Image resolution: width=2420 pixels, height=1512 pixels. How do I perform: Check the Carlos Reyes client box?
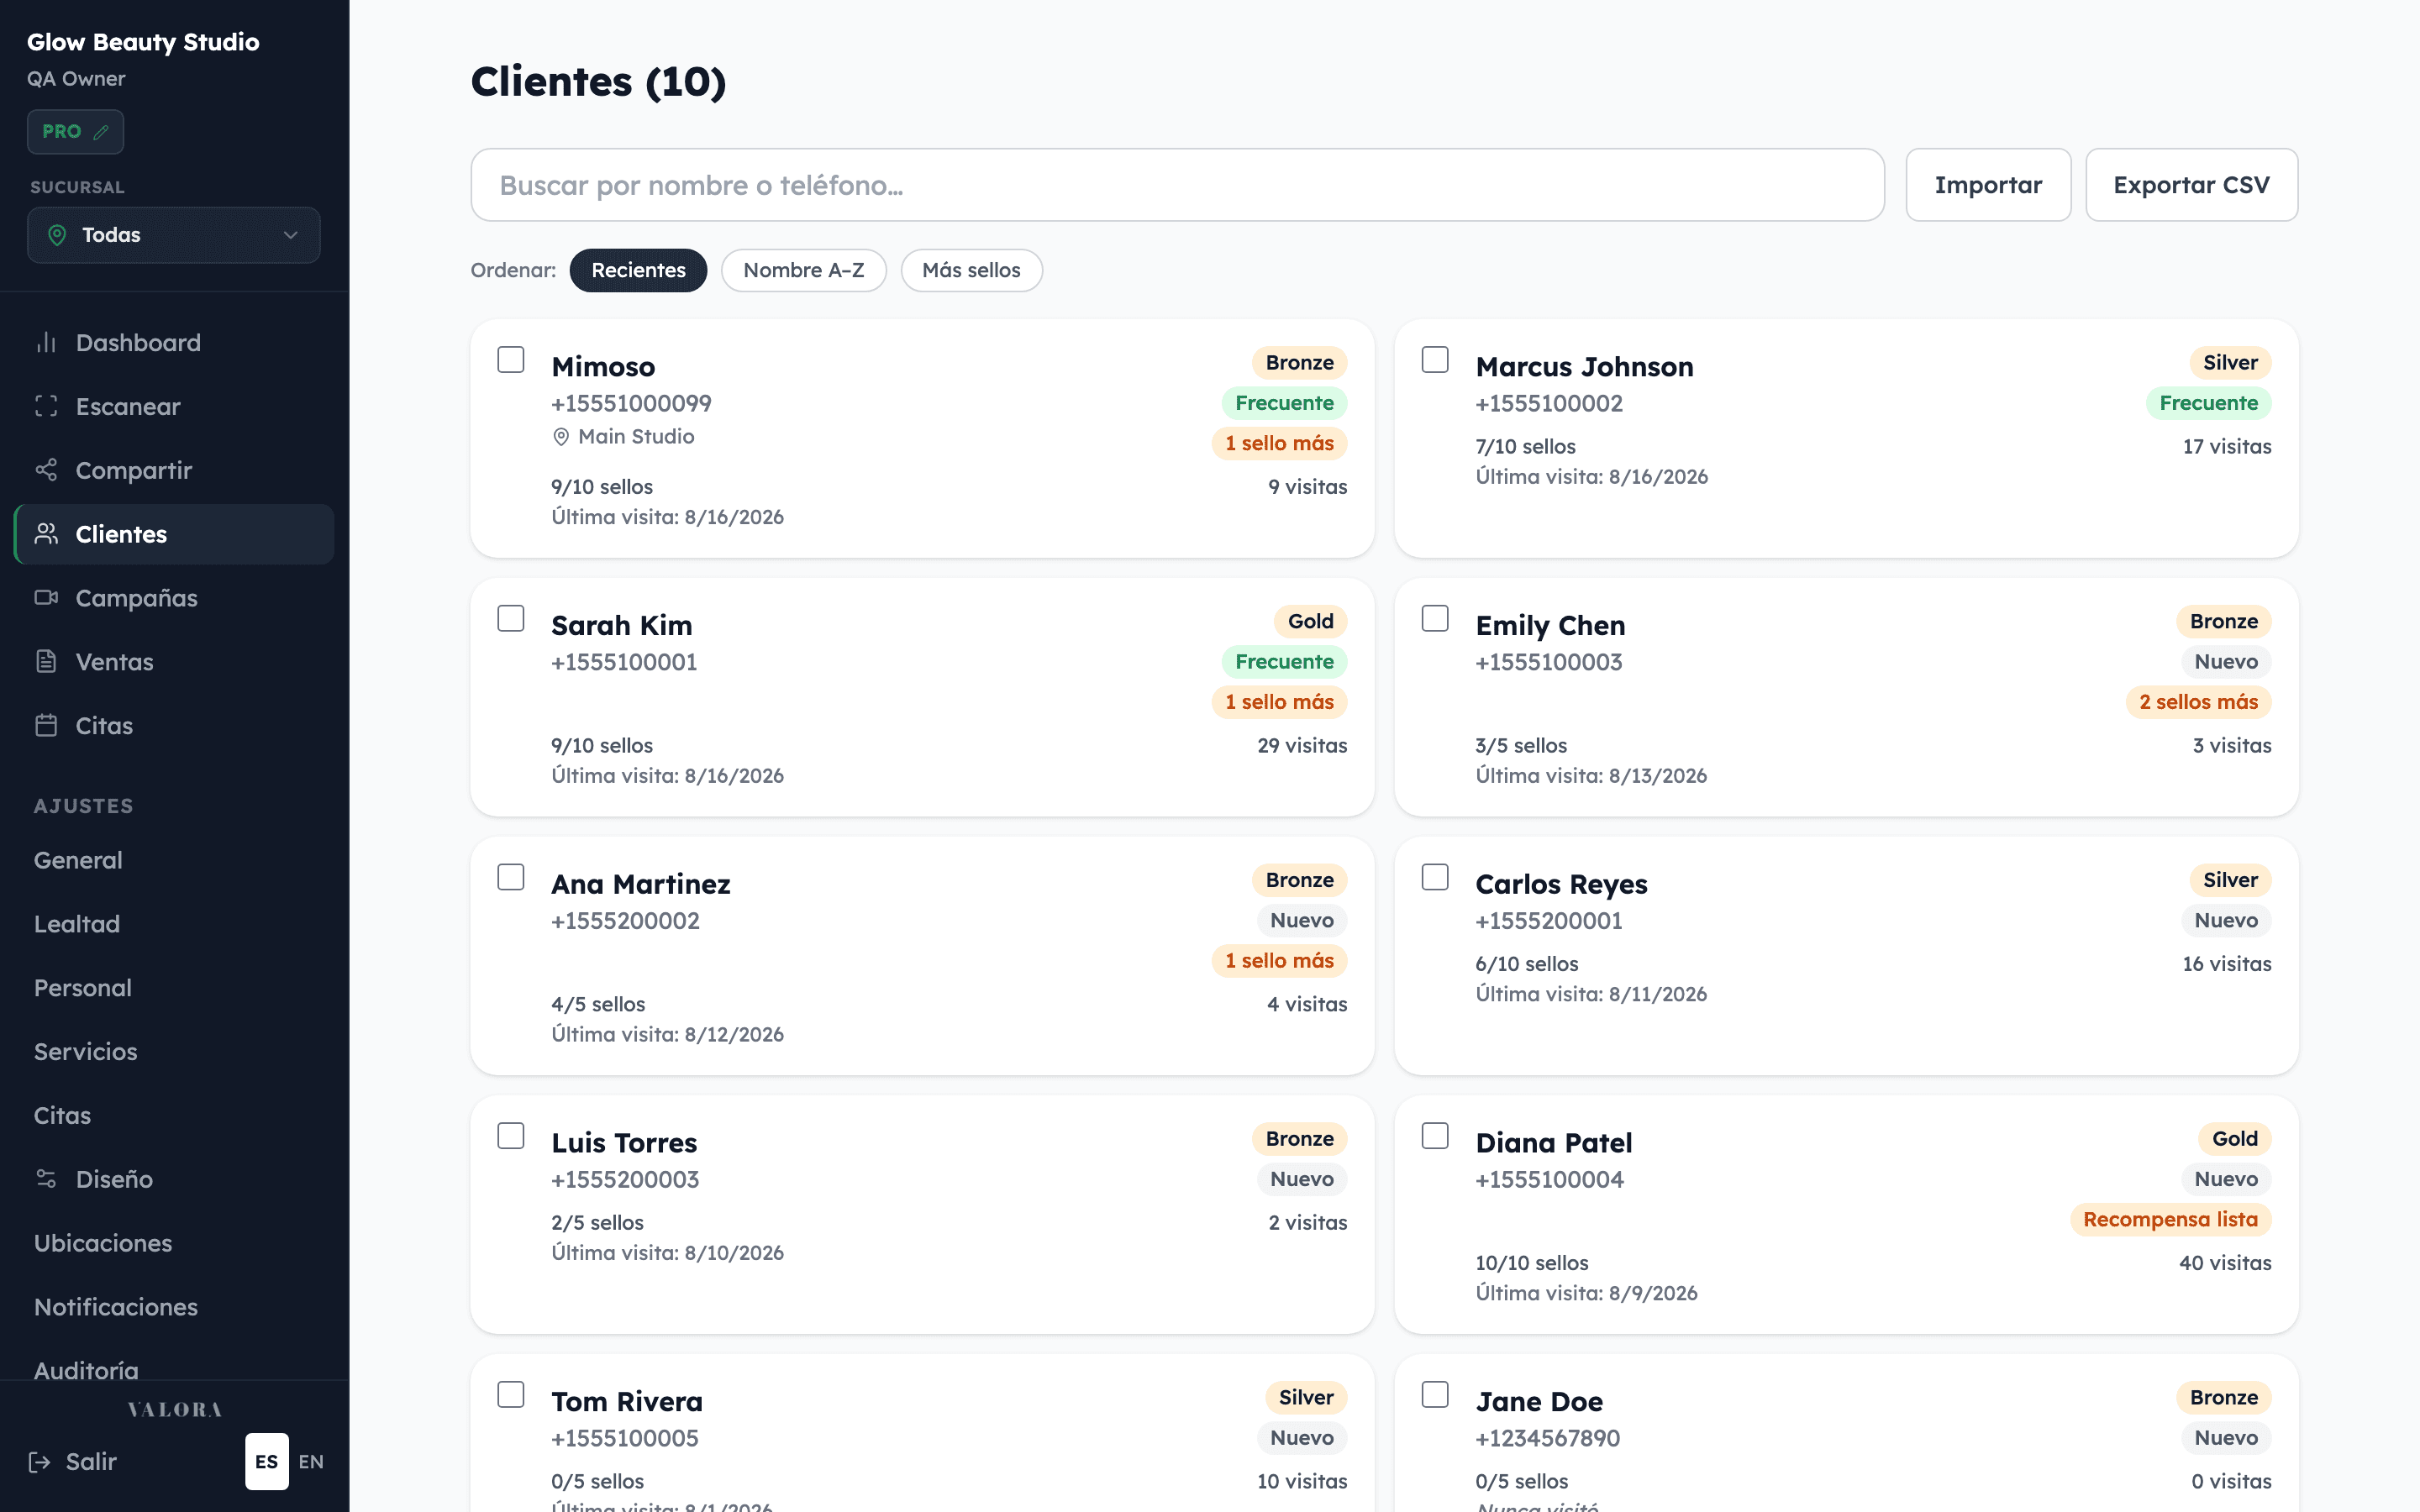1435,877
